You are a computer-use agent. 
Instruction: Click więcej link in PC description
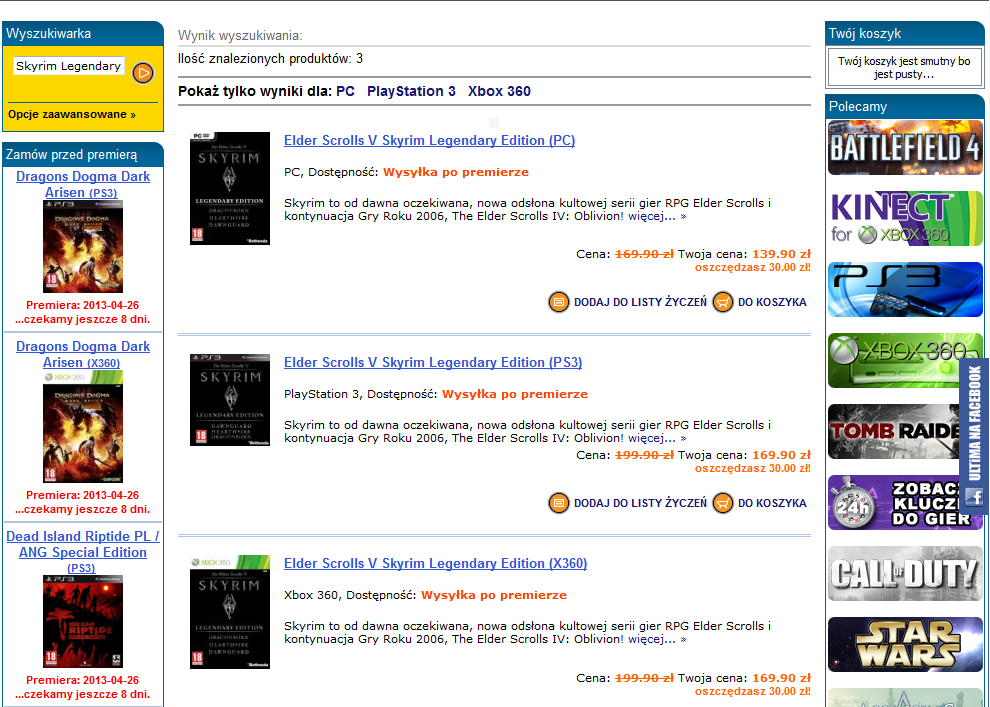pyautogui.click(x=657, y=217)
